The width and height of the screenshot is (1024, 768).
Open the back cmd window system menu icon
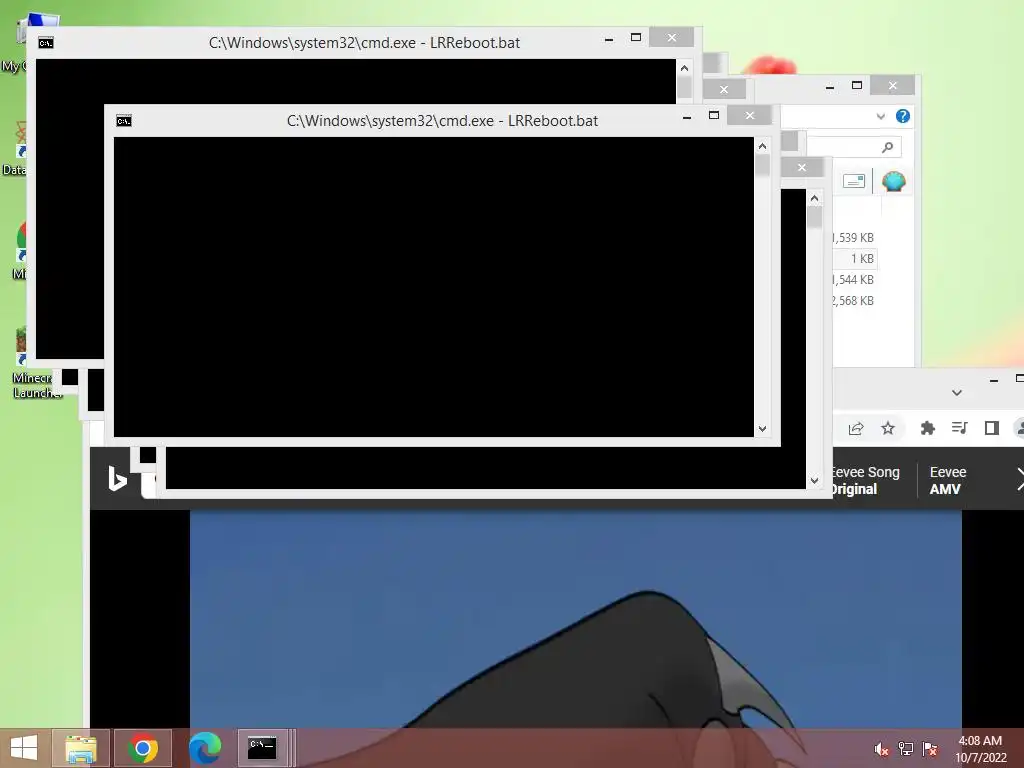[x=46, y=43]
